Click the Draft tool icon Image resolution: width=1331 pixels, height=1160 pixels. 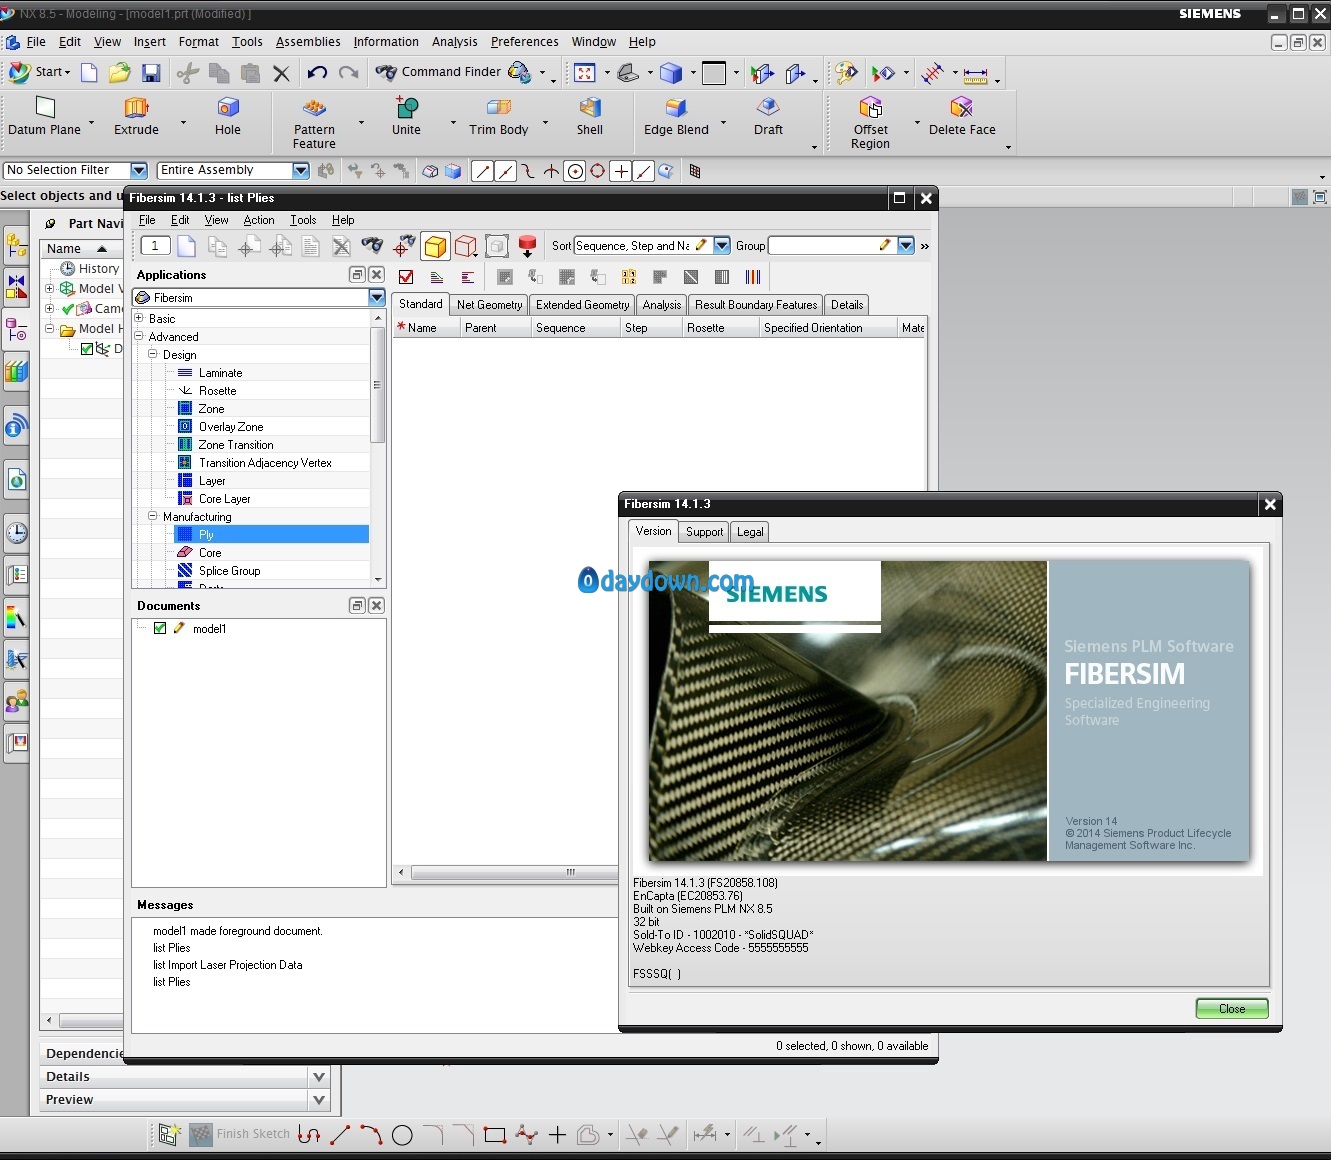point(768,116)
